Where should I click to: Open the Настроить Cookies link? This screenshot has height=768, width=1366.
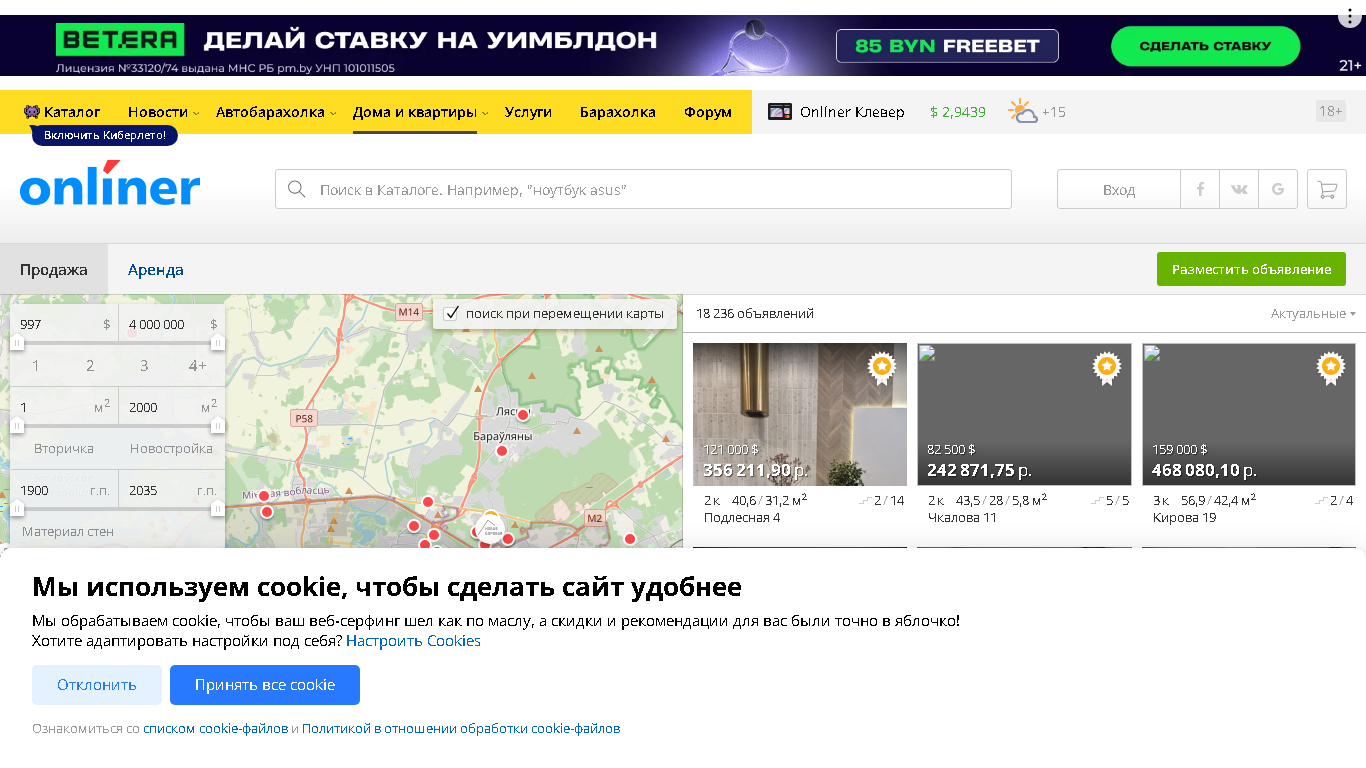click(x=413, y=641)
